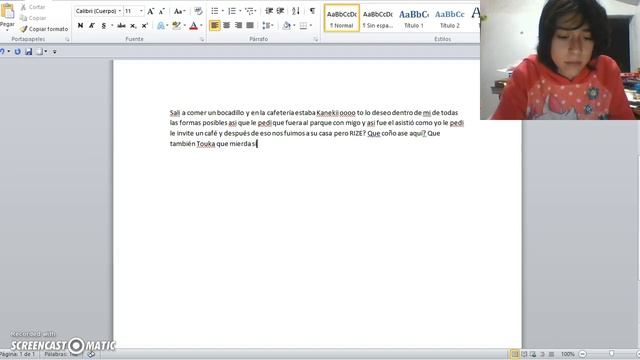Click the misspelled word Kanekii in document

click(x=328, y=113)
